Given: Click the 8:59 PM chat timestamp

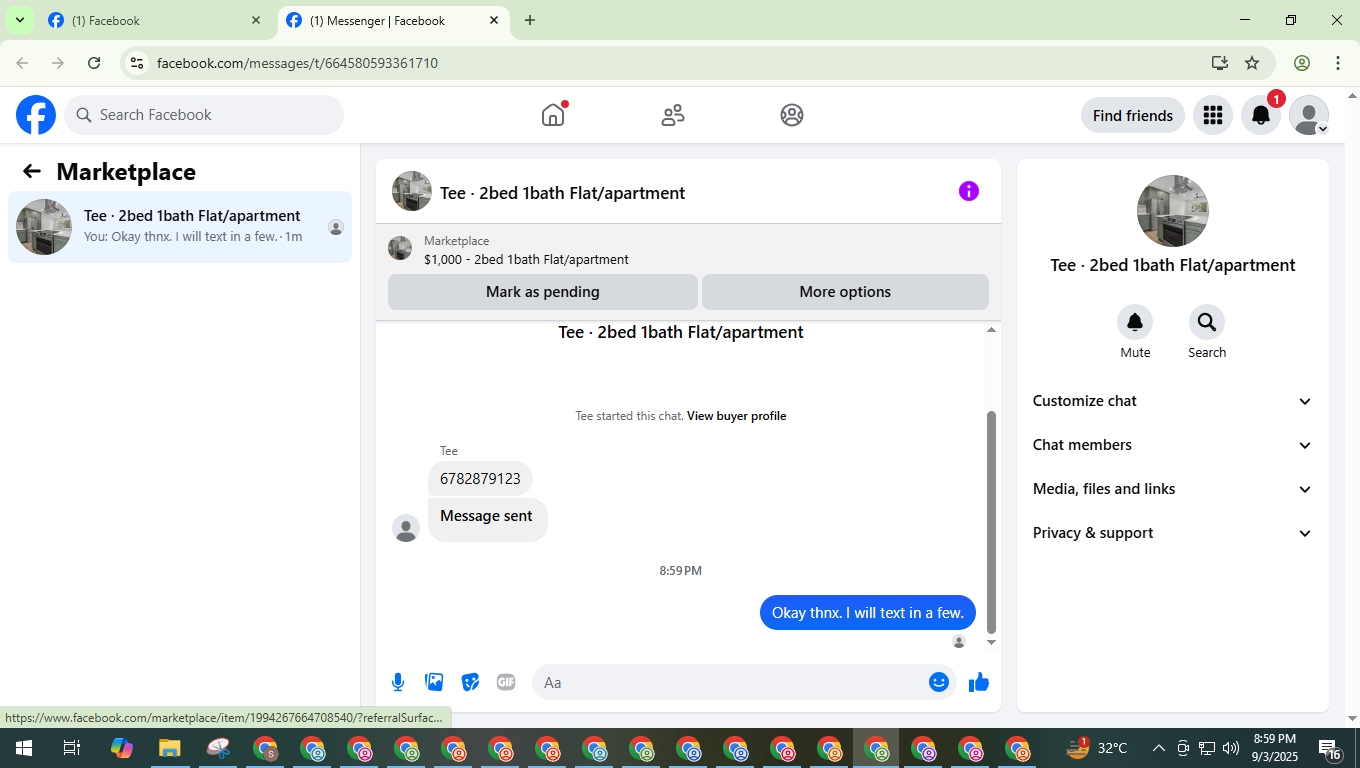Looking at the screenshot, I should (680, 571).
